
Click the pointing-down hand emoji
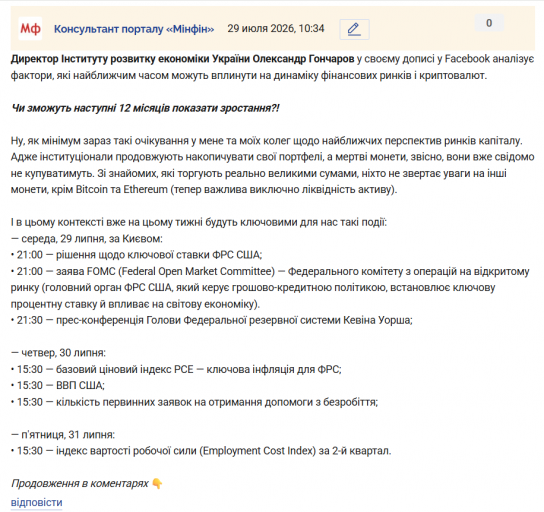coord(157,484)
